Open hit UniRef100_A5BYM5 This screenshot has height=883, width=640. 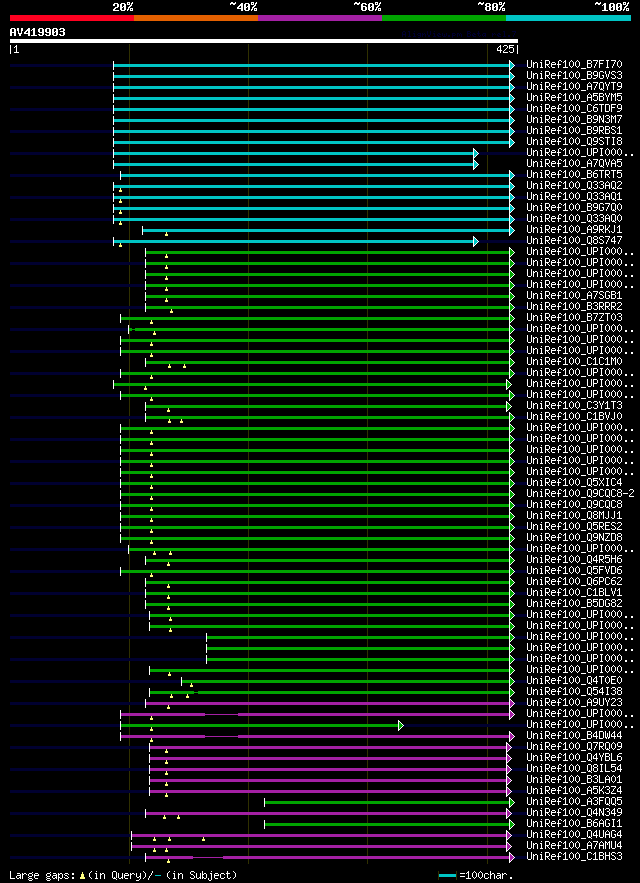click(574, 98)
